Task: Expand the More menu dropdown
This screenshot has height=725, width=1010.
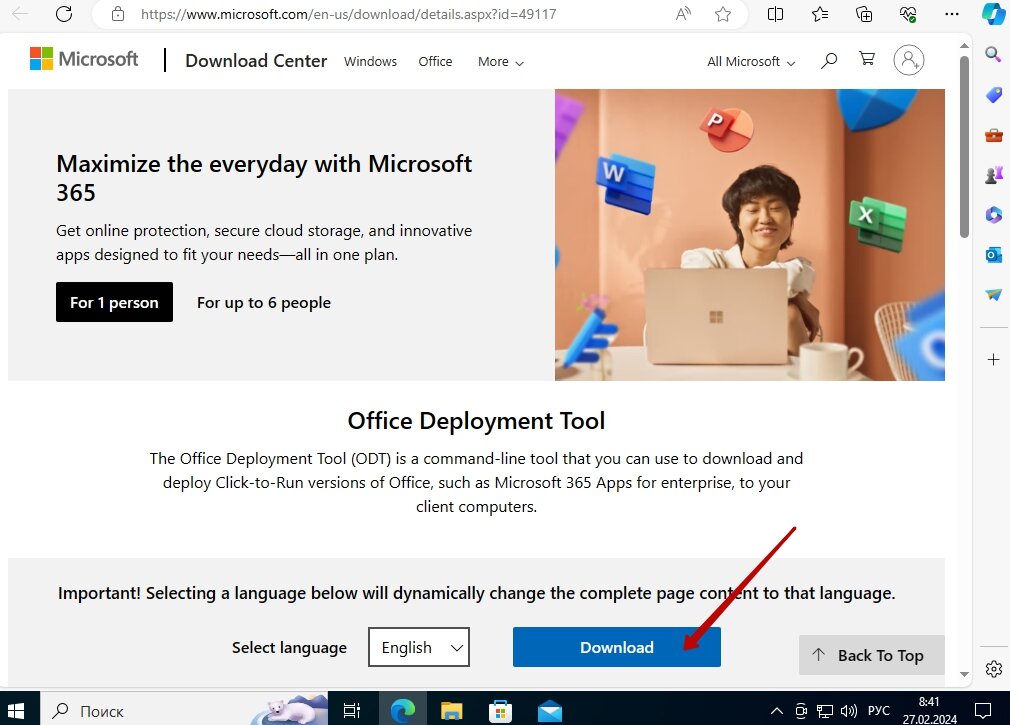Action: pos(500,62)
